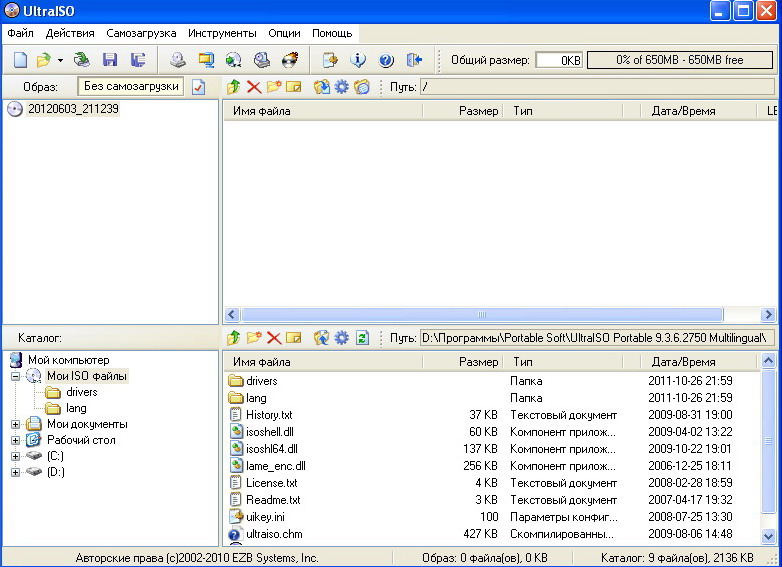This screenshot has height=567, width=782.
Task: Sort catalog list by Дата/Время column header
Action: 698,362
